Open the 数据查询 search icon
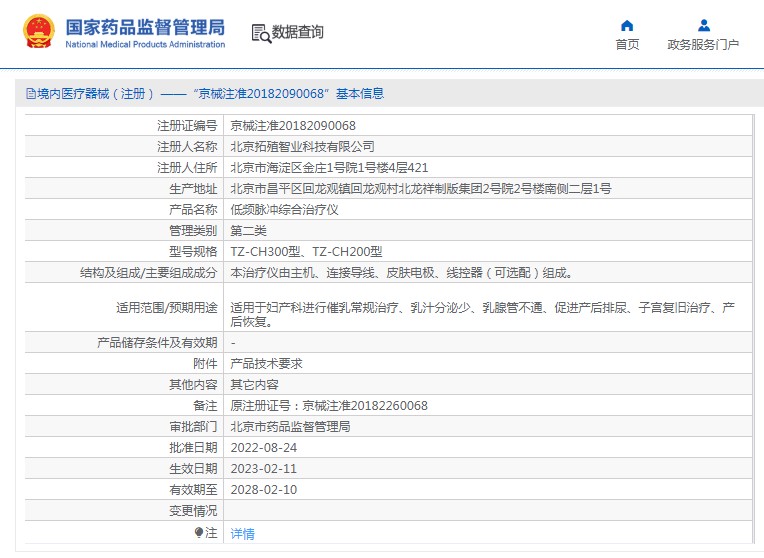The width and height of the screenshot is (764, 558). [x=260, y=33]
